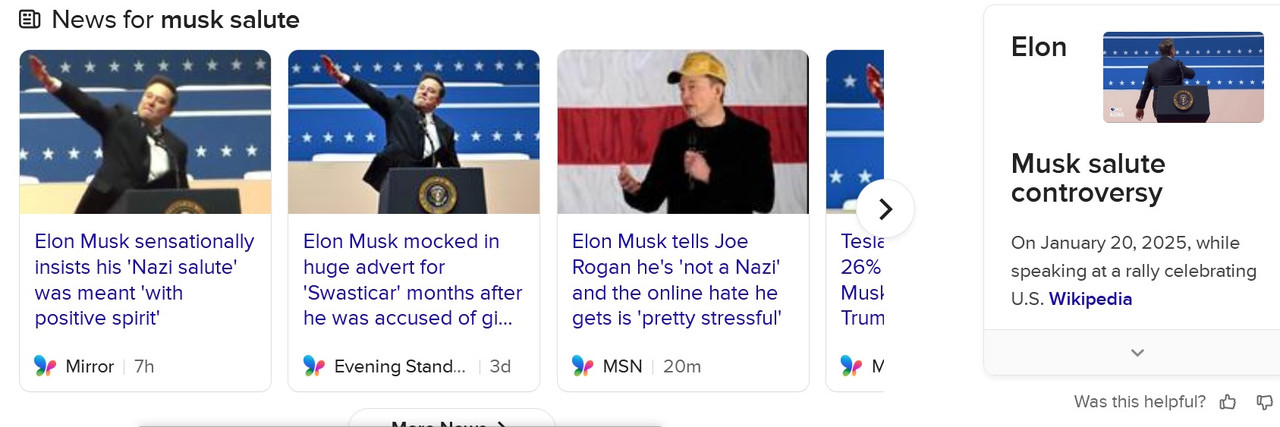Expand the Musk salute controversy panel chevron

pyautogui.click(x=1137, y=352)
